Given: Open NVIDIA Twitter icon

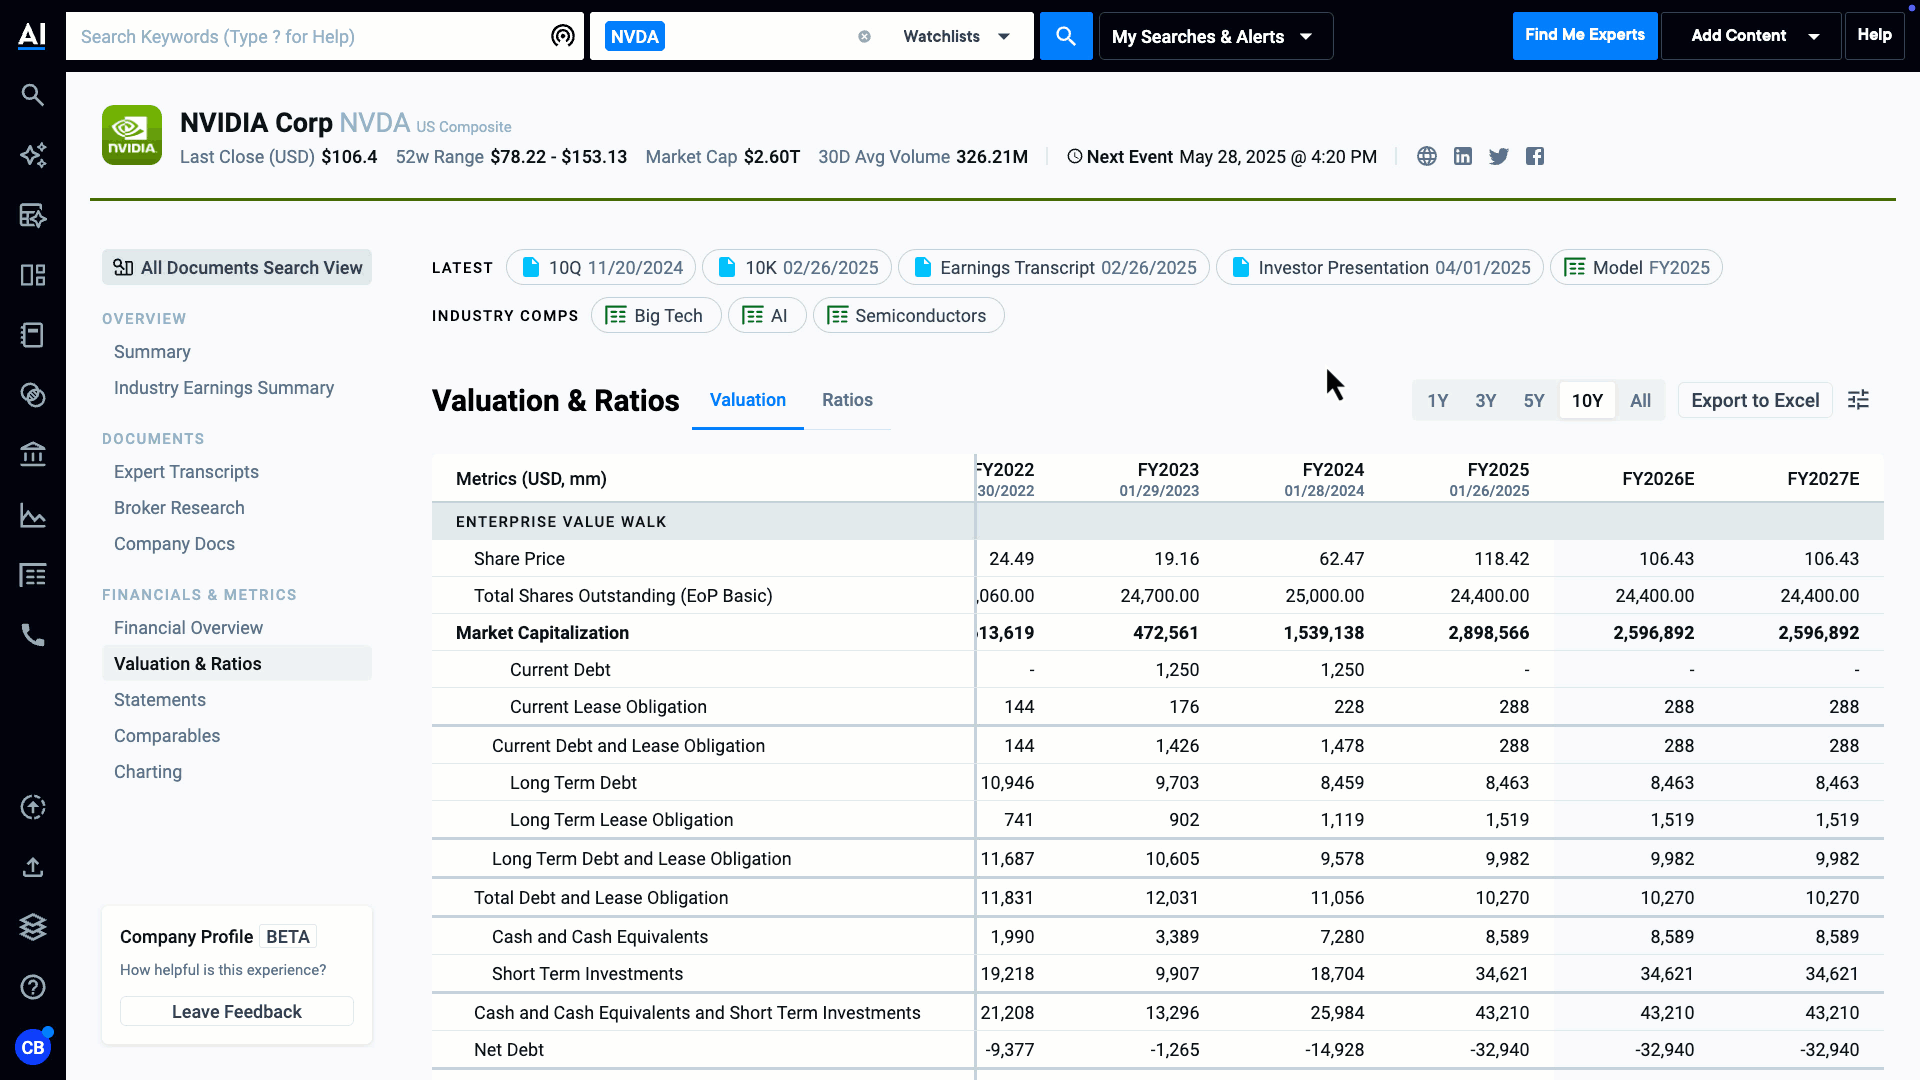Looking at the screenshot, I should point(1499,156).
